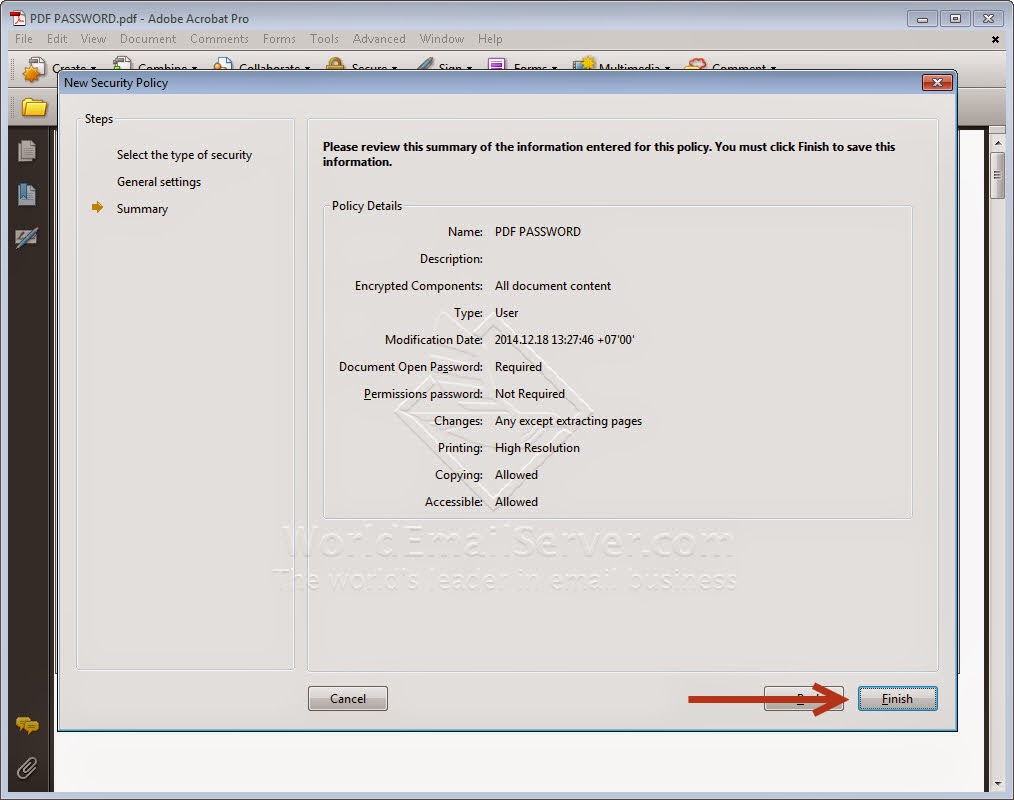The width and height of the screenshot is (1014, 800).
Task: Click the PDF PASSWORD policy name value
Action: pyautogui.click(x=538, y=232)
